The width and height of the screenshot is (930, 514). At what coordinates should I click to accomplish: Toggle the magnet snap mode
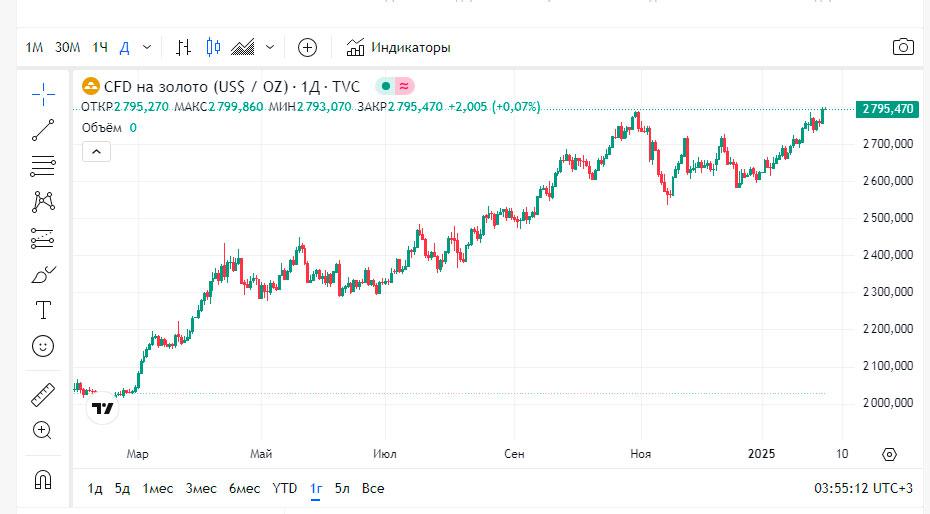point(43,479)
